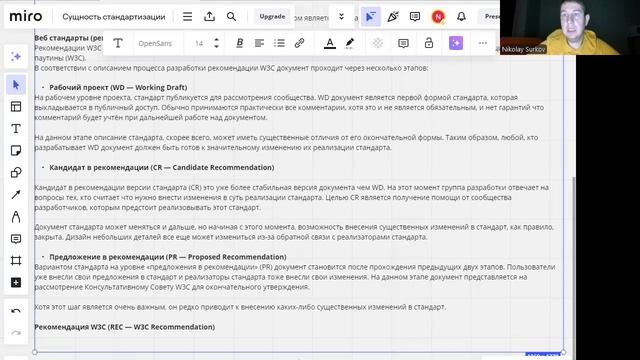This screenshot has width=640, height=360.
Task: Select the Connection line arrow tool
Action: coord(16,195)
